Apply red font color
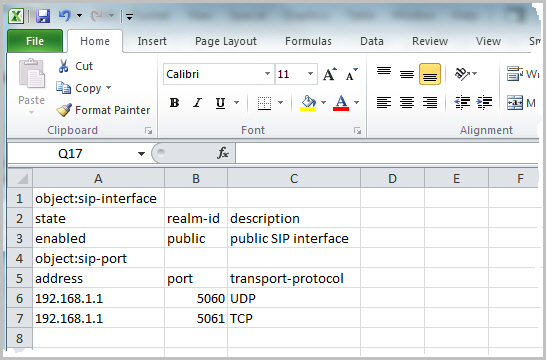The image size is (546, 360). [x=341, y=103]
